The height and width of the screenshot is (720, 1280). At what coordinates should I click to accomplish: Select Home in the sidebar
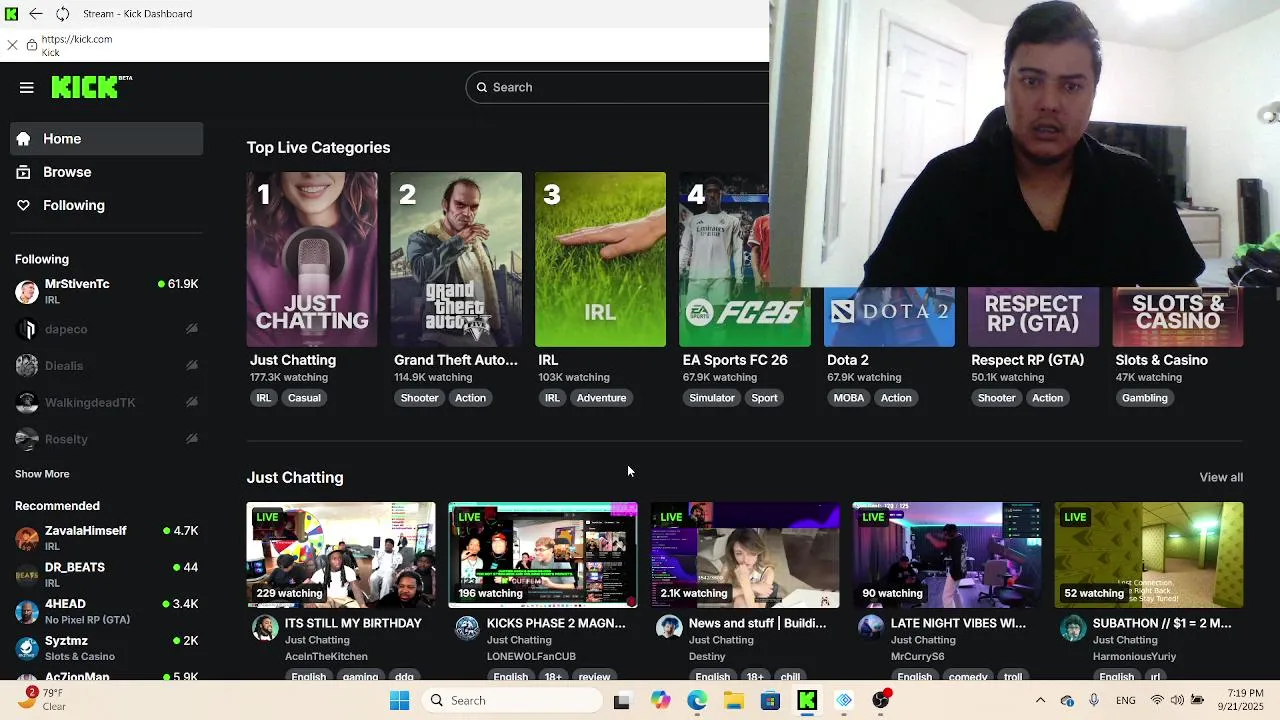pyautogui.click(x=106, y=139)
